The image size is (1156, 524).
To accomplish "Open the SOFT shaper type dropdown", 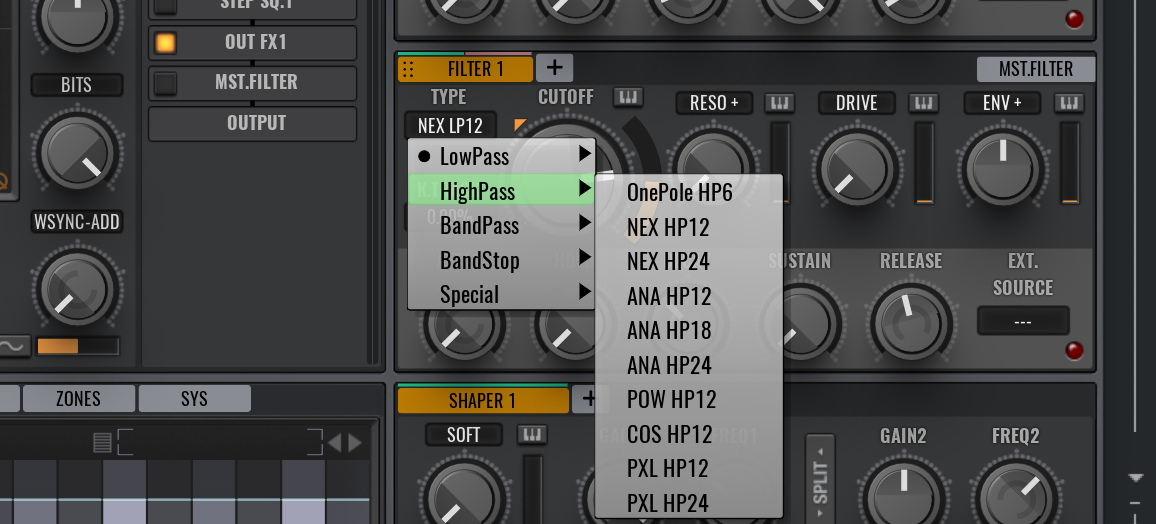I will (x=464, y=435).
